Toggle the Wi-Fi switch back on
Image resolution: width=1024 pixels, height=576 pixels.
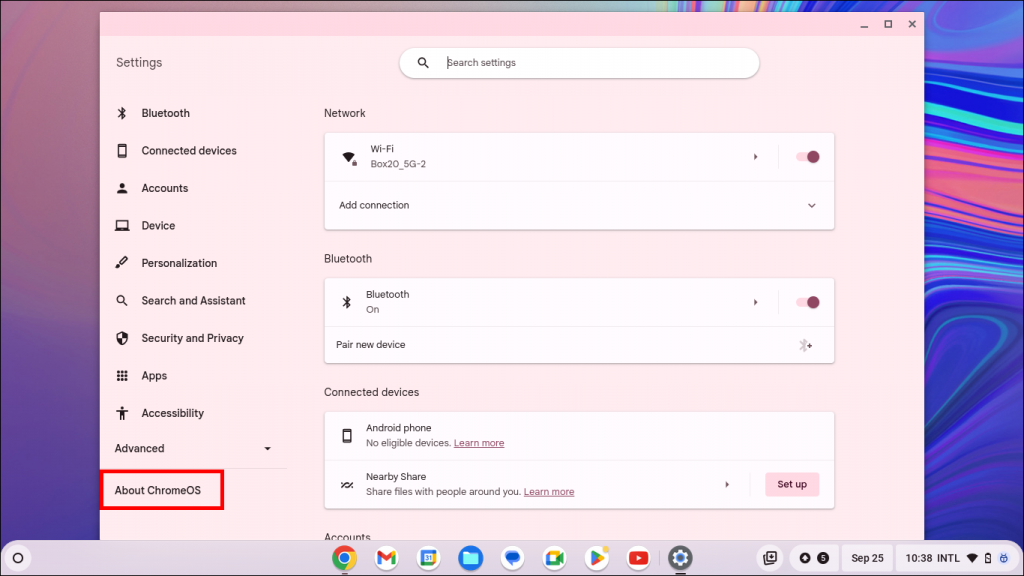point(806,156)
